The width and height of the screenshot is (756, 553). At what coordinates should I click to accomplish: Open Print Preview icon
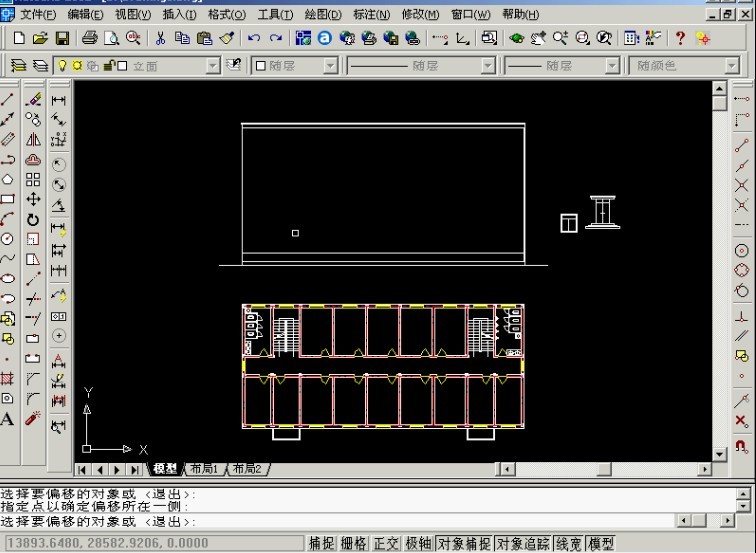click(x=111, y=38)
